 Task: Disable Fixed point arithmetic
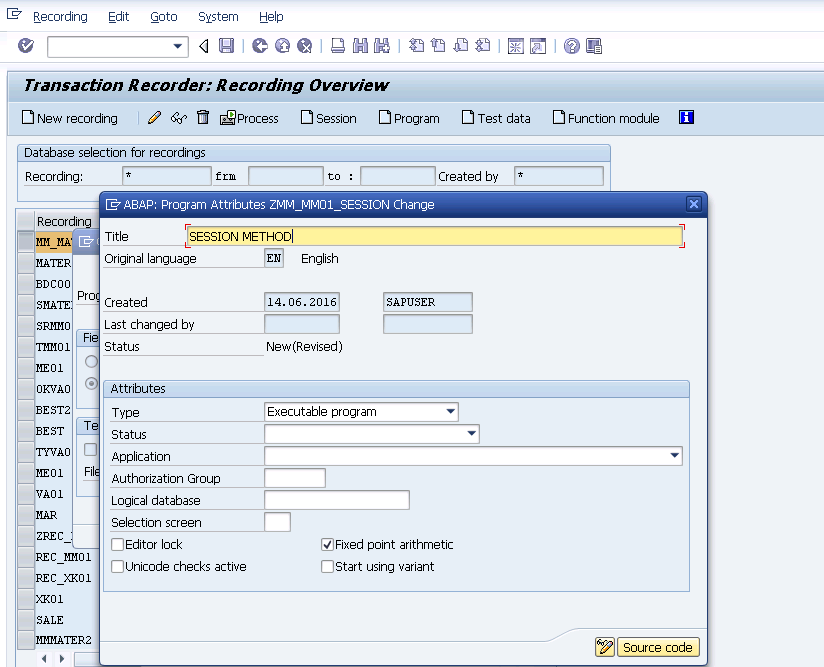(x=327, y=544)
